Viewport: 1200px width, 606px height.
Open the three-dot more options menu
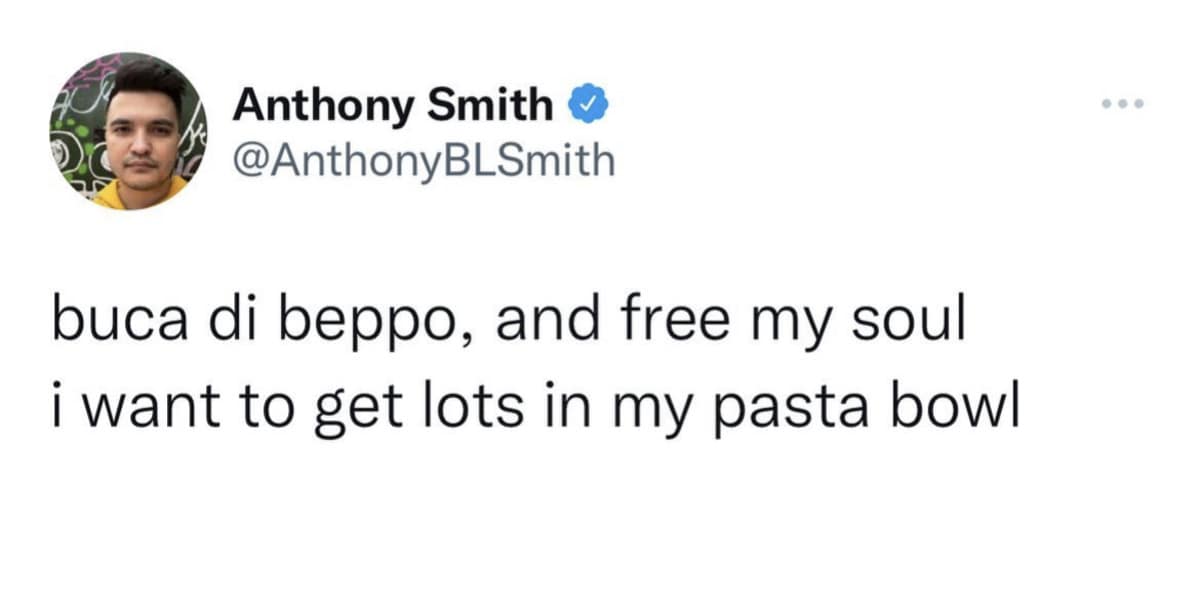[1122, 105]
